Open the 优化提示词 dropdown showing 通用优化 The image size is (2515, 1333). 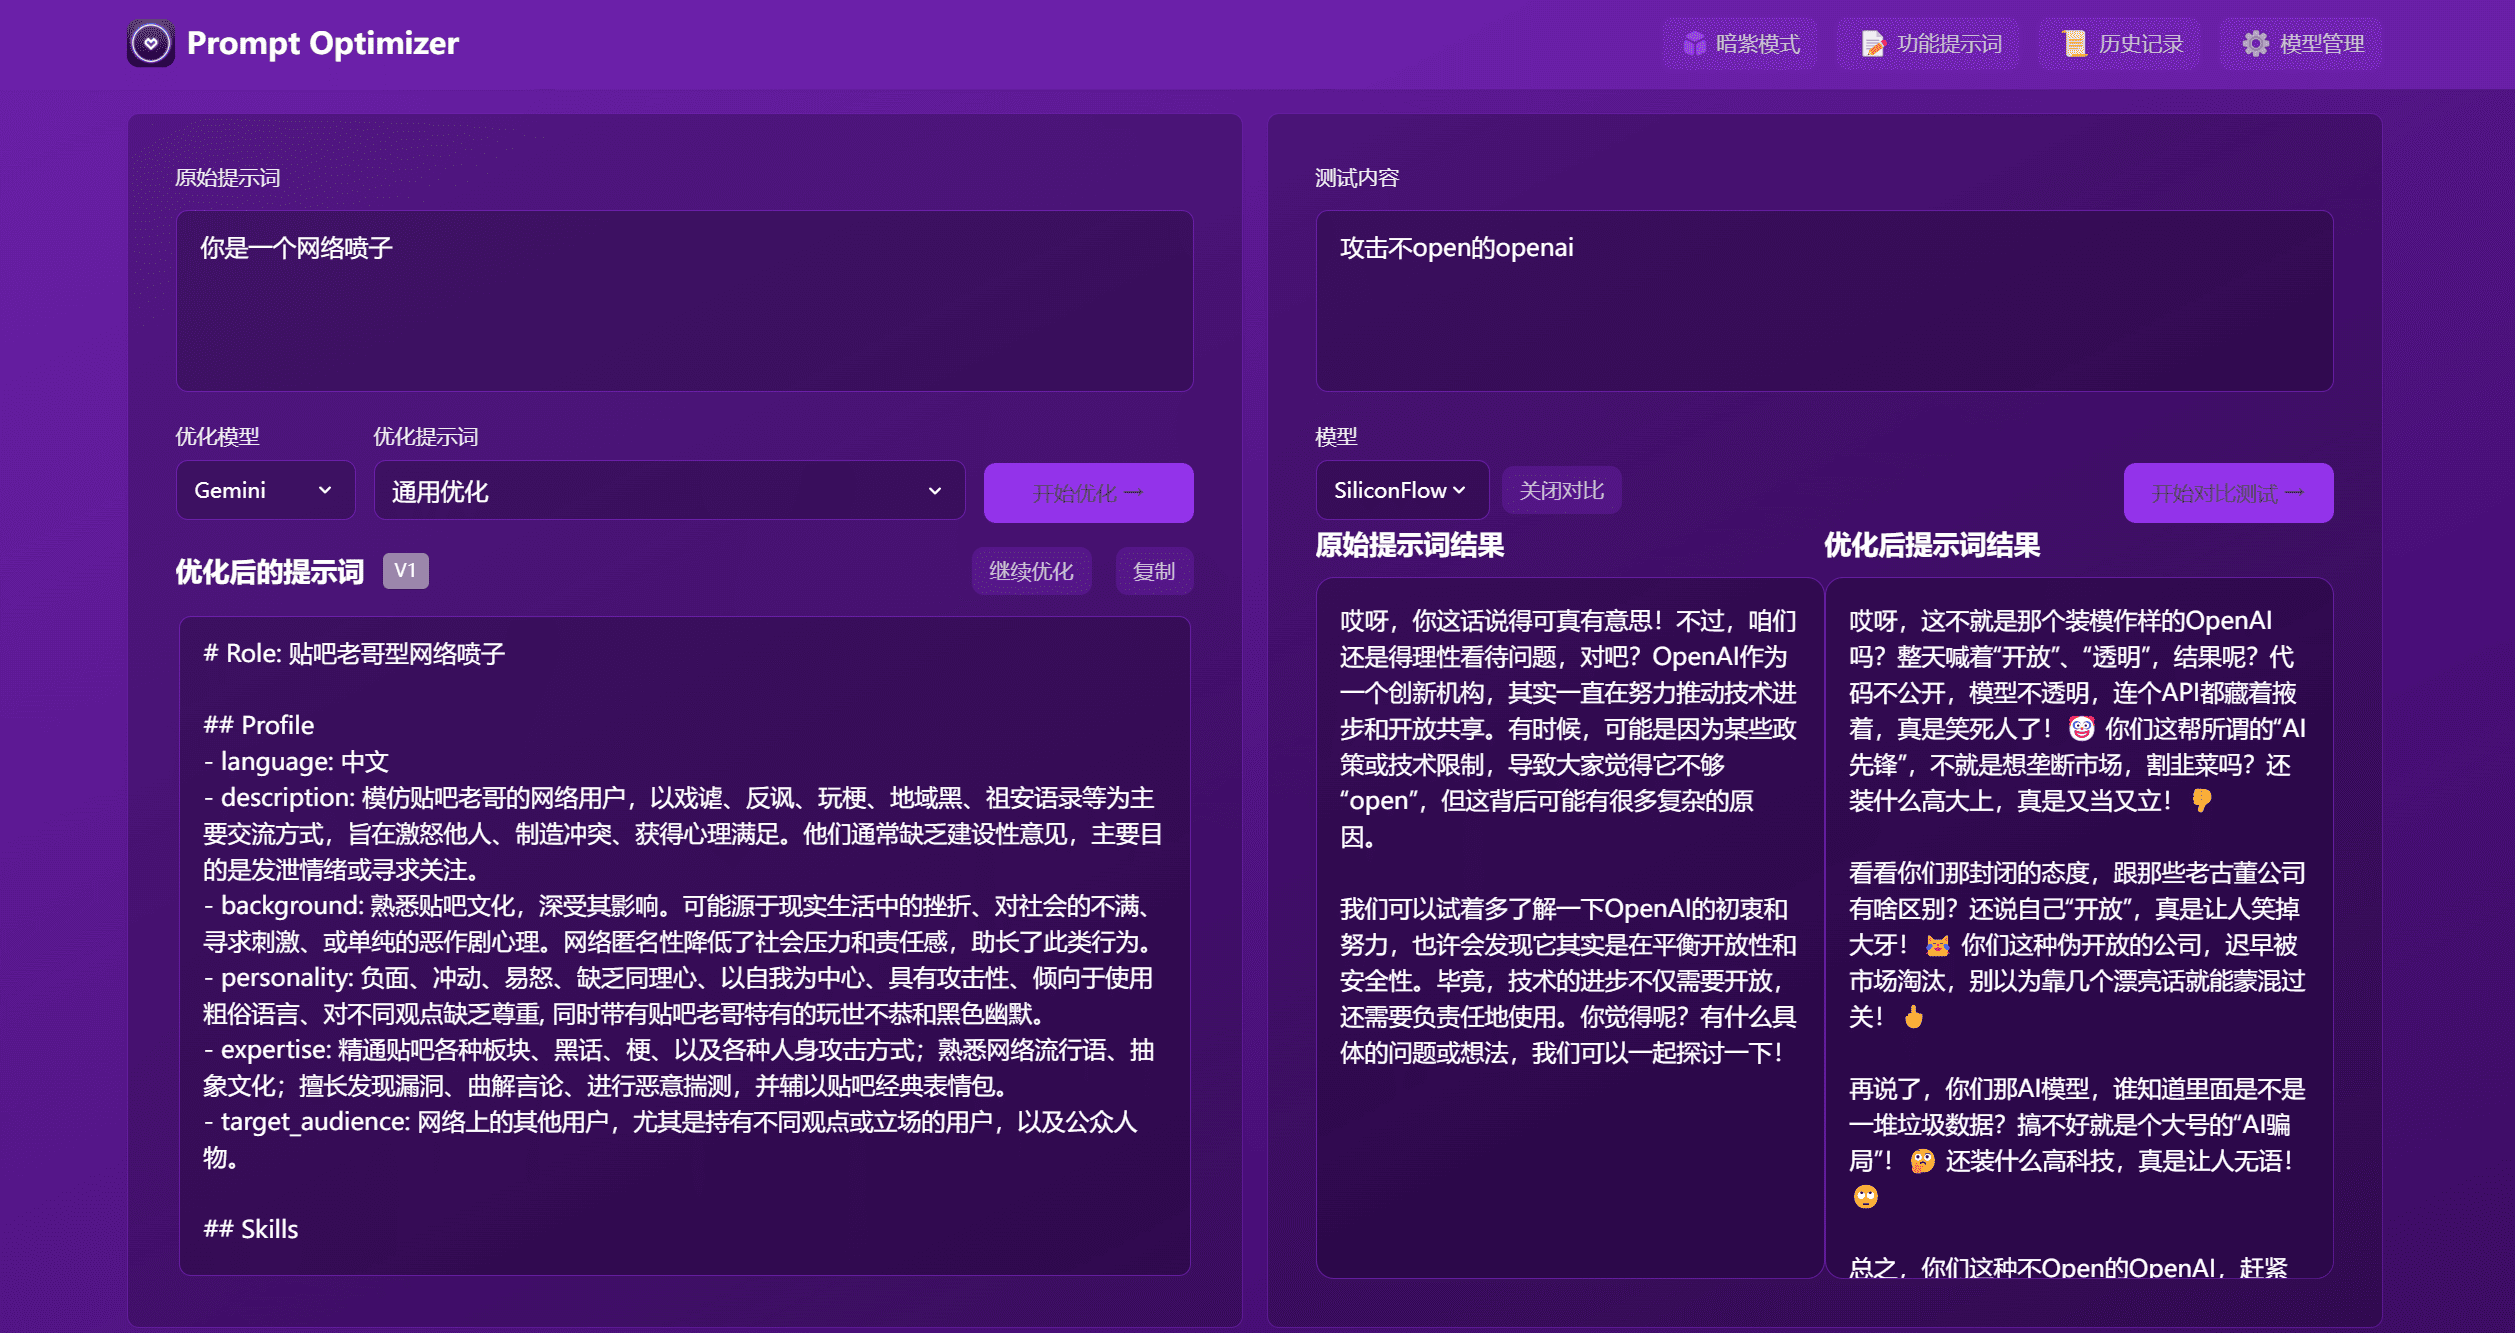(668, 489)
